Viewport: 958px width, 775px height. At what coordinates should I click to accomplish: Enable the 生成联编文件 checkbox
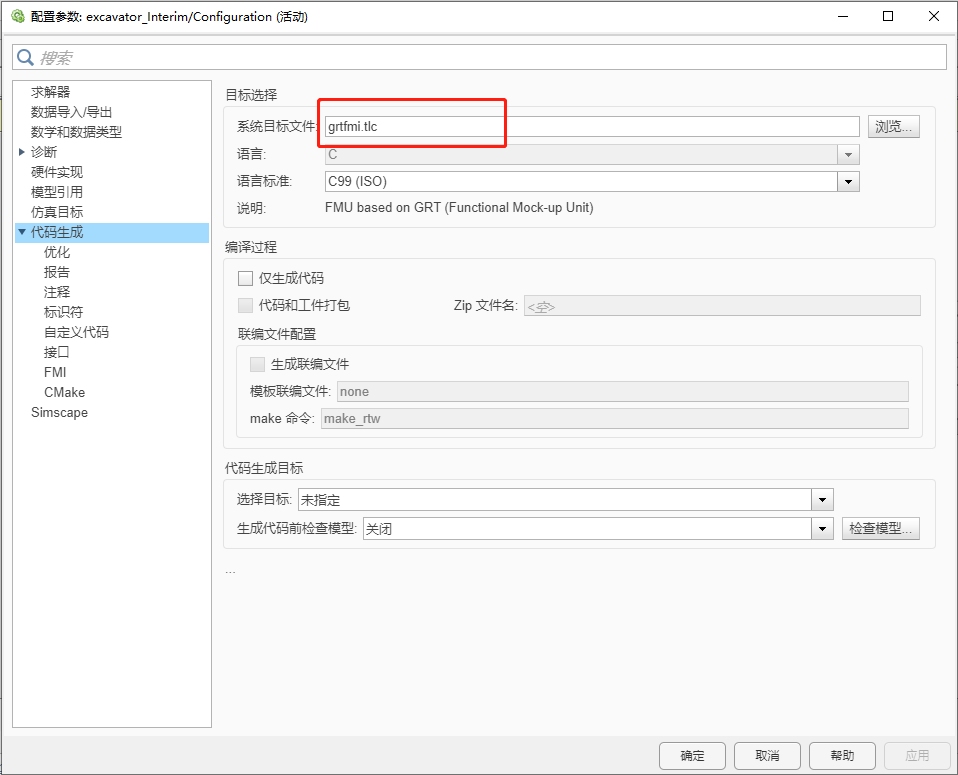coord(257,365)
